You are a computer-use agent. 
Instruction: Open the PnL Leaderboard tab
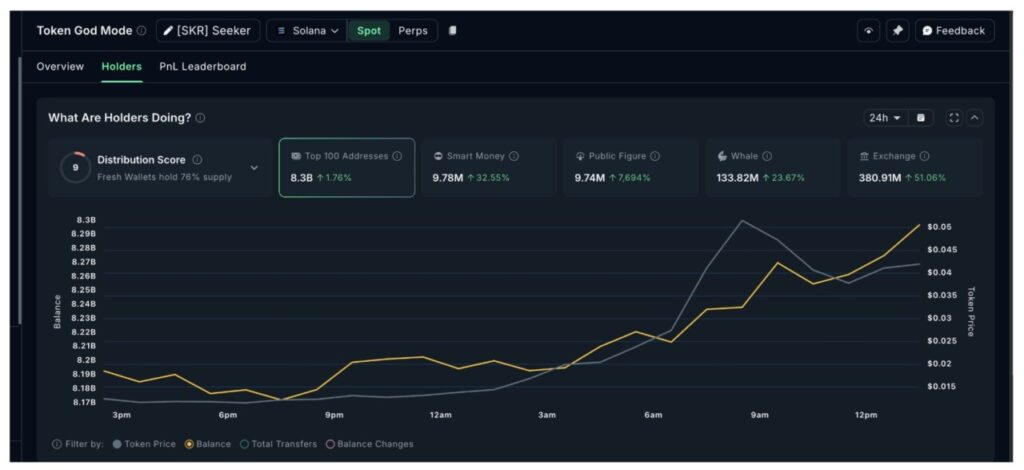[x=202, y=67]
